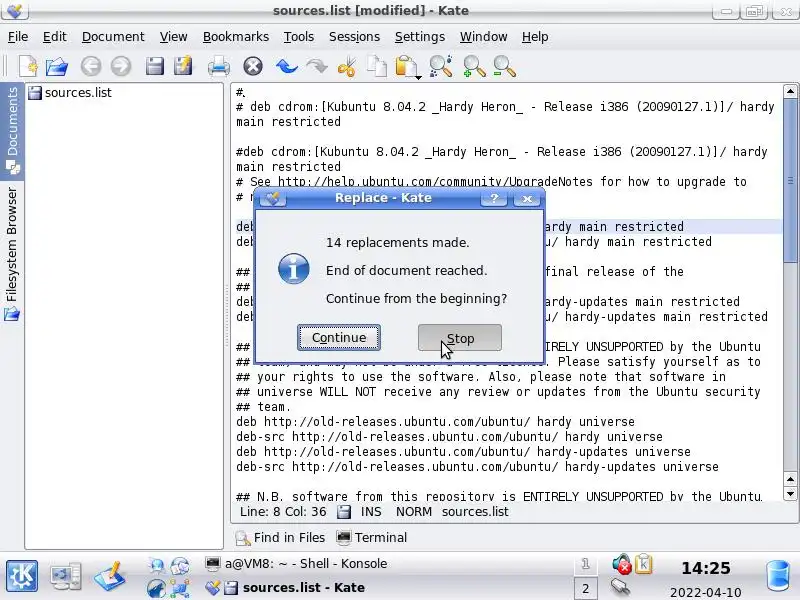Switch to virtual desktop 2 in pager
Image resolution: width=800 pixels, height=600 pixels.
tap(585, 588)
